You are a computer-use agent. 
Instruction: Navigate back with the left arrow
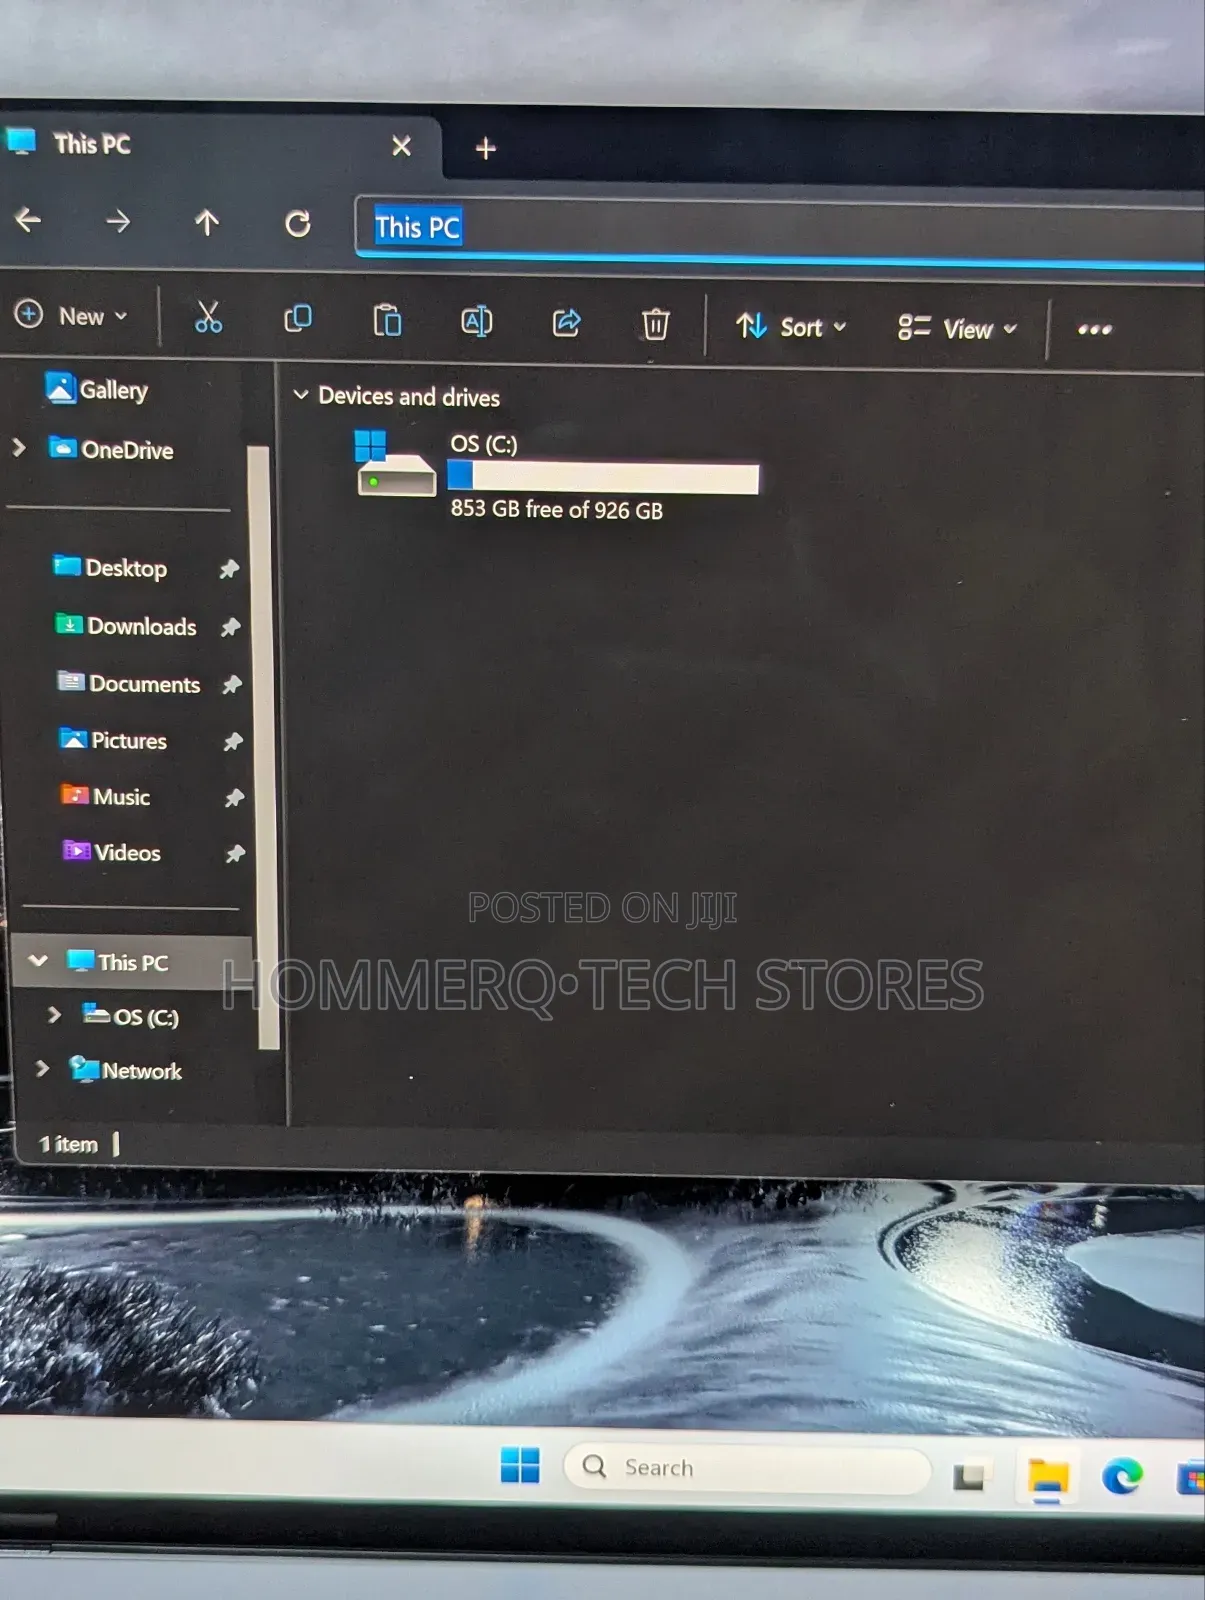point(28,219)
